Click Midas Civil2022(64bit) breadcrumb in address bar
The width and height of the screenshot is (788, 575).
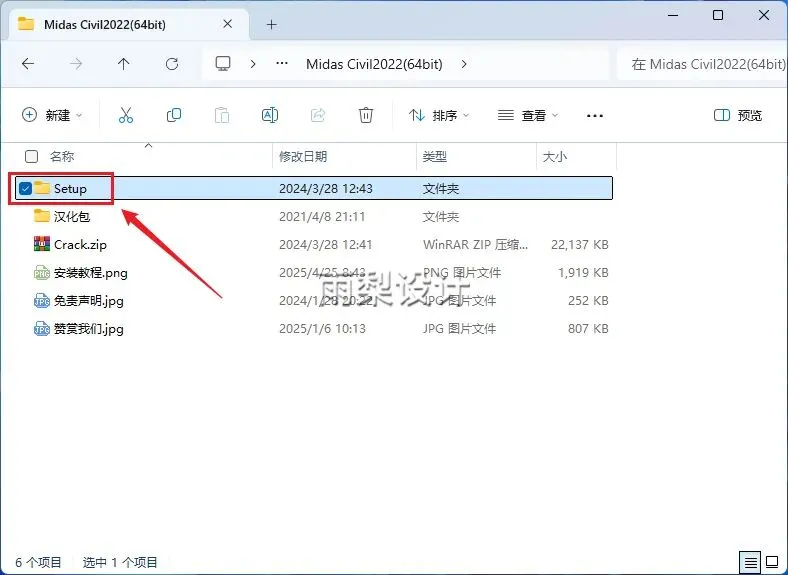[x=374, y=64]
